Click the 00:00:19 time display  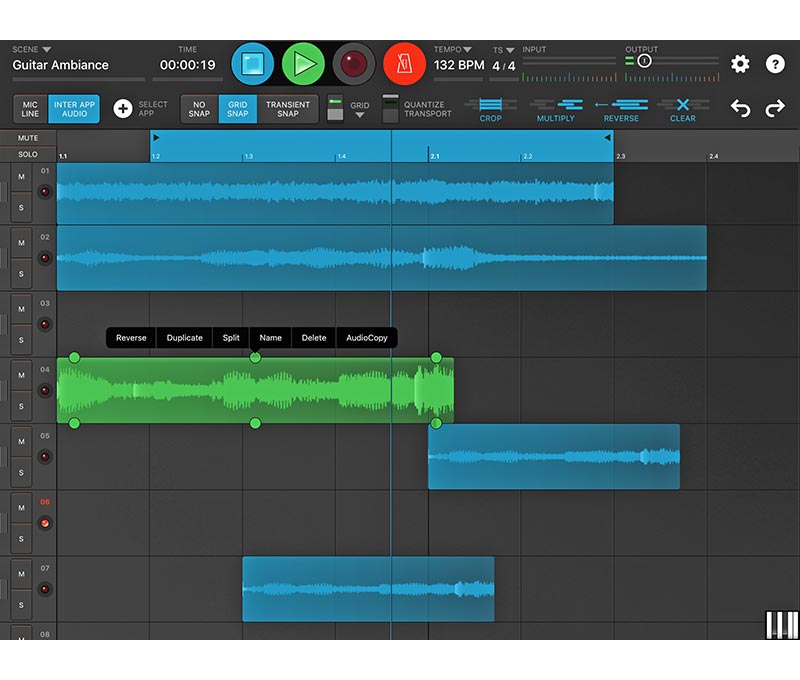tap(187, 65)
